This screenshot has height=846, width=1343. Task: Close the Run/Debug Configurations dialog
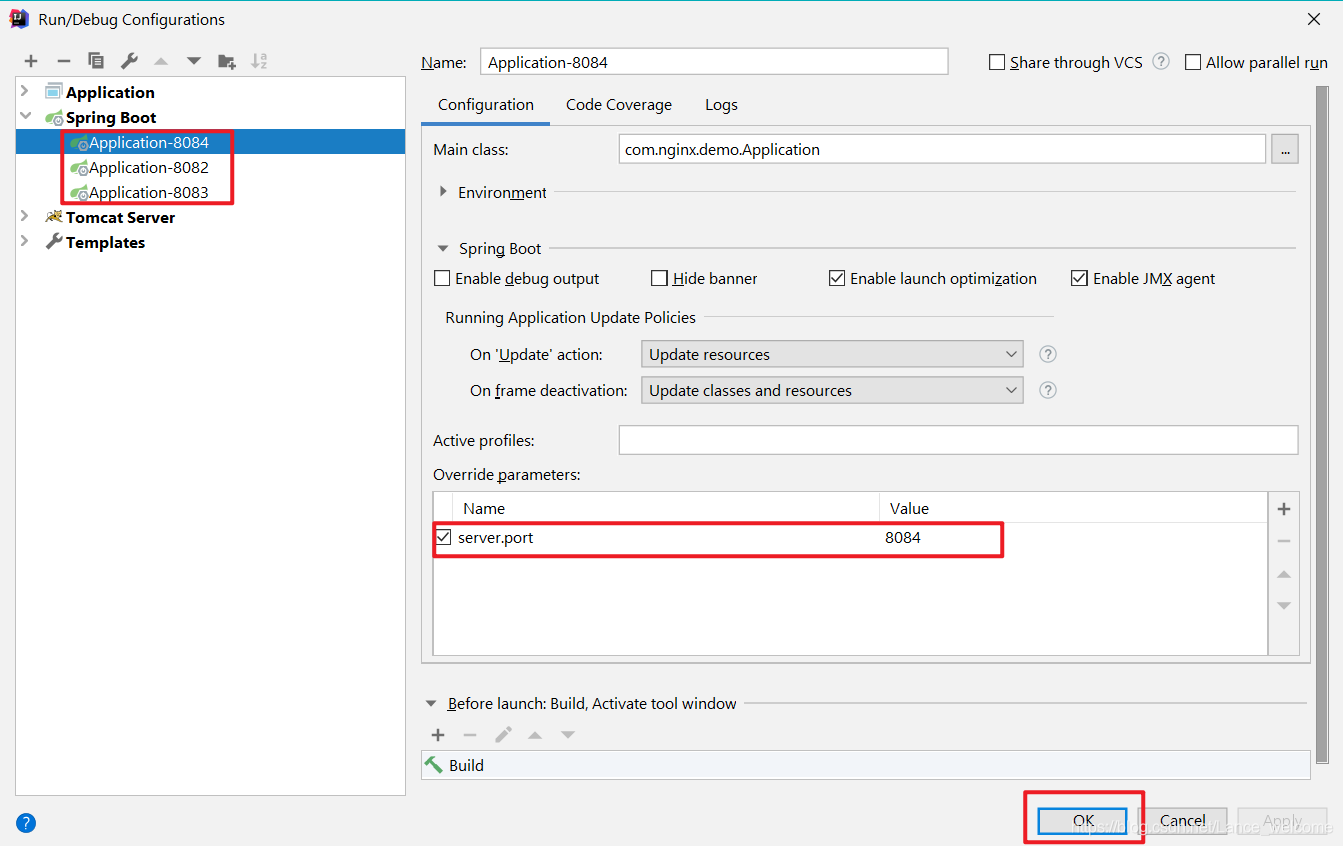(x=1313, y=19)
